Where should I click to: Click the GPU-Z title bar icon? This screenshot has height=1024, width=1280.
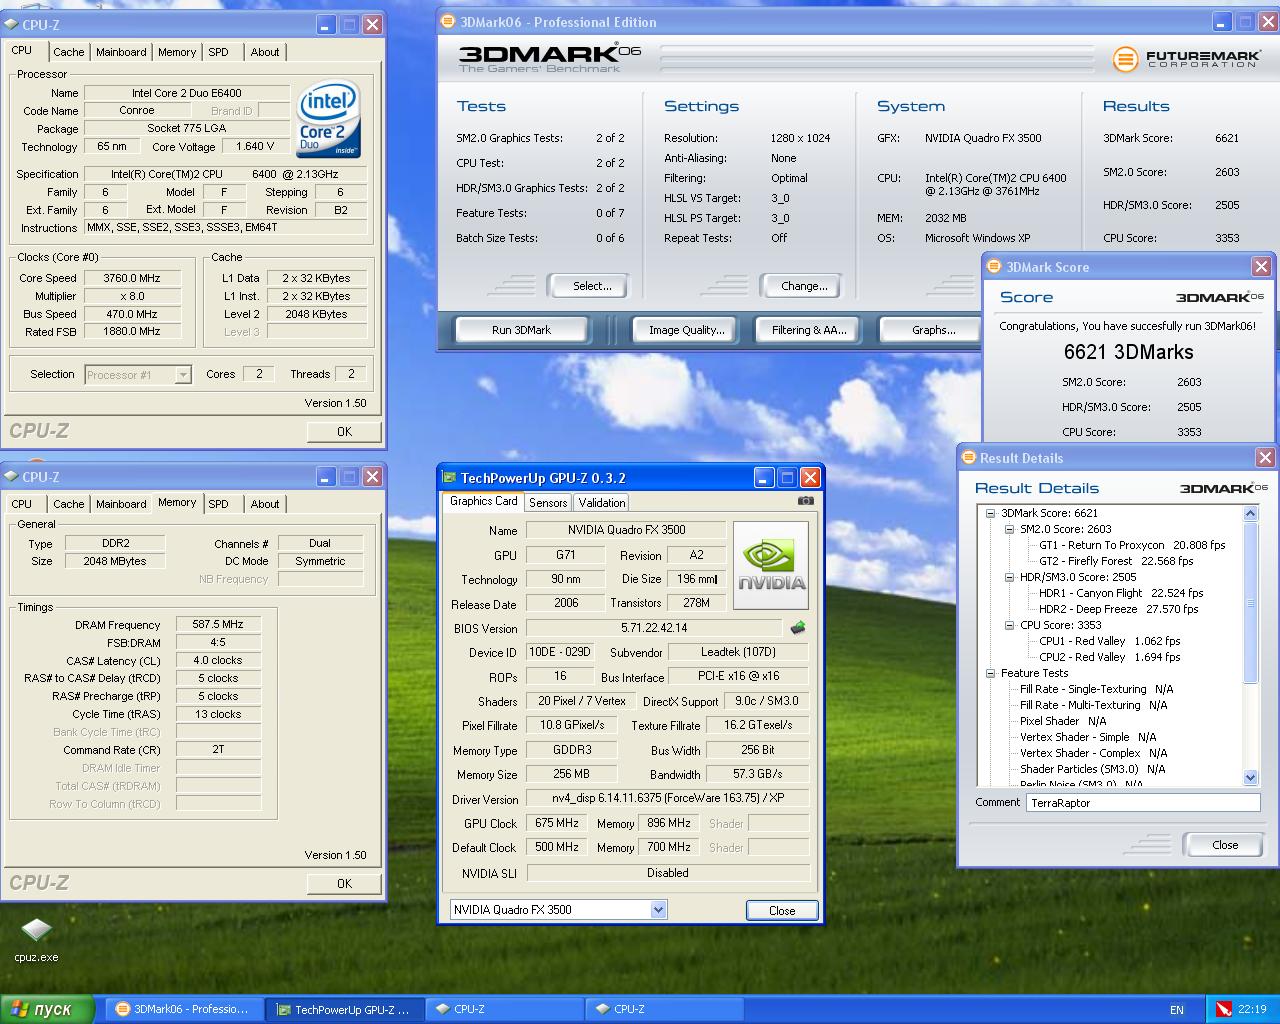[x=449, y=478]
